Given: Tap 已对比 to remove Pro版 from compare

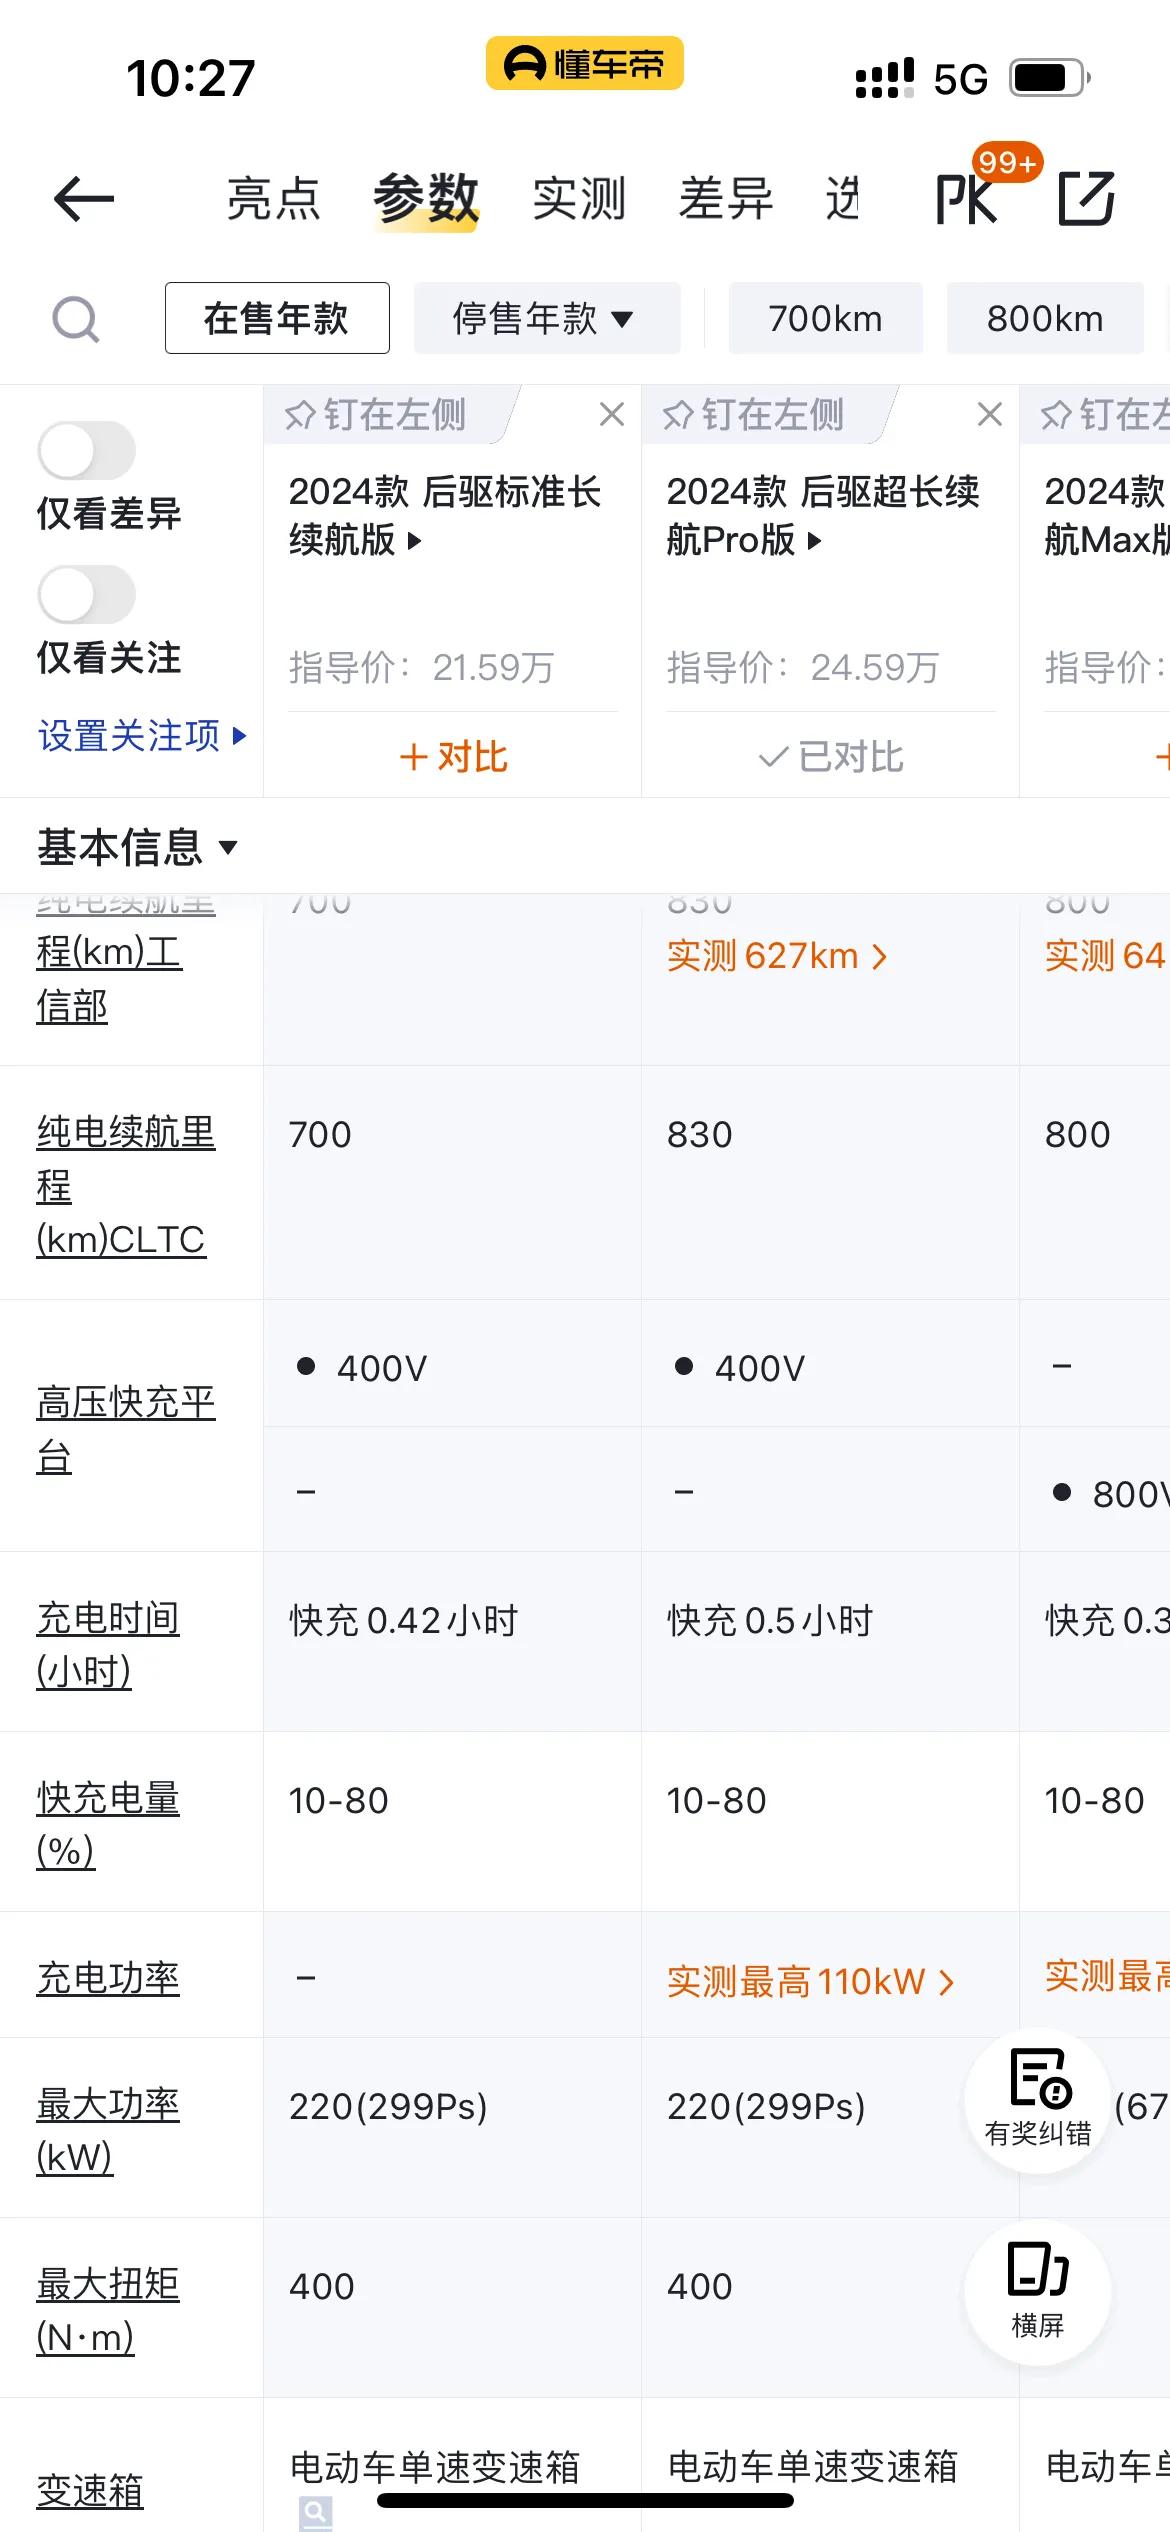Looking at the screenshot, I should click(x=830, y=757).
